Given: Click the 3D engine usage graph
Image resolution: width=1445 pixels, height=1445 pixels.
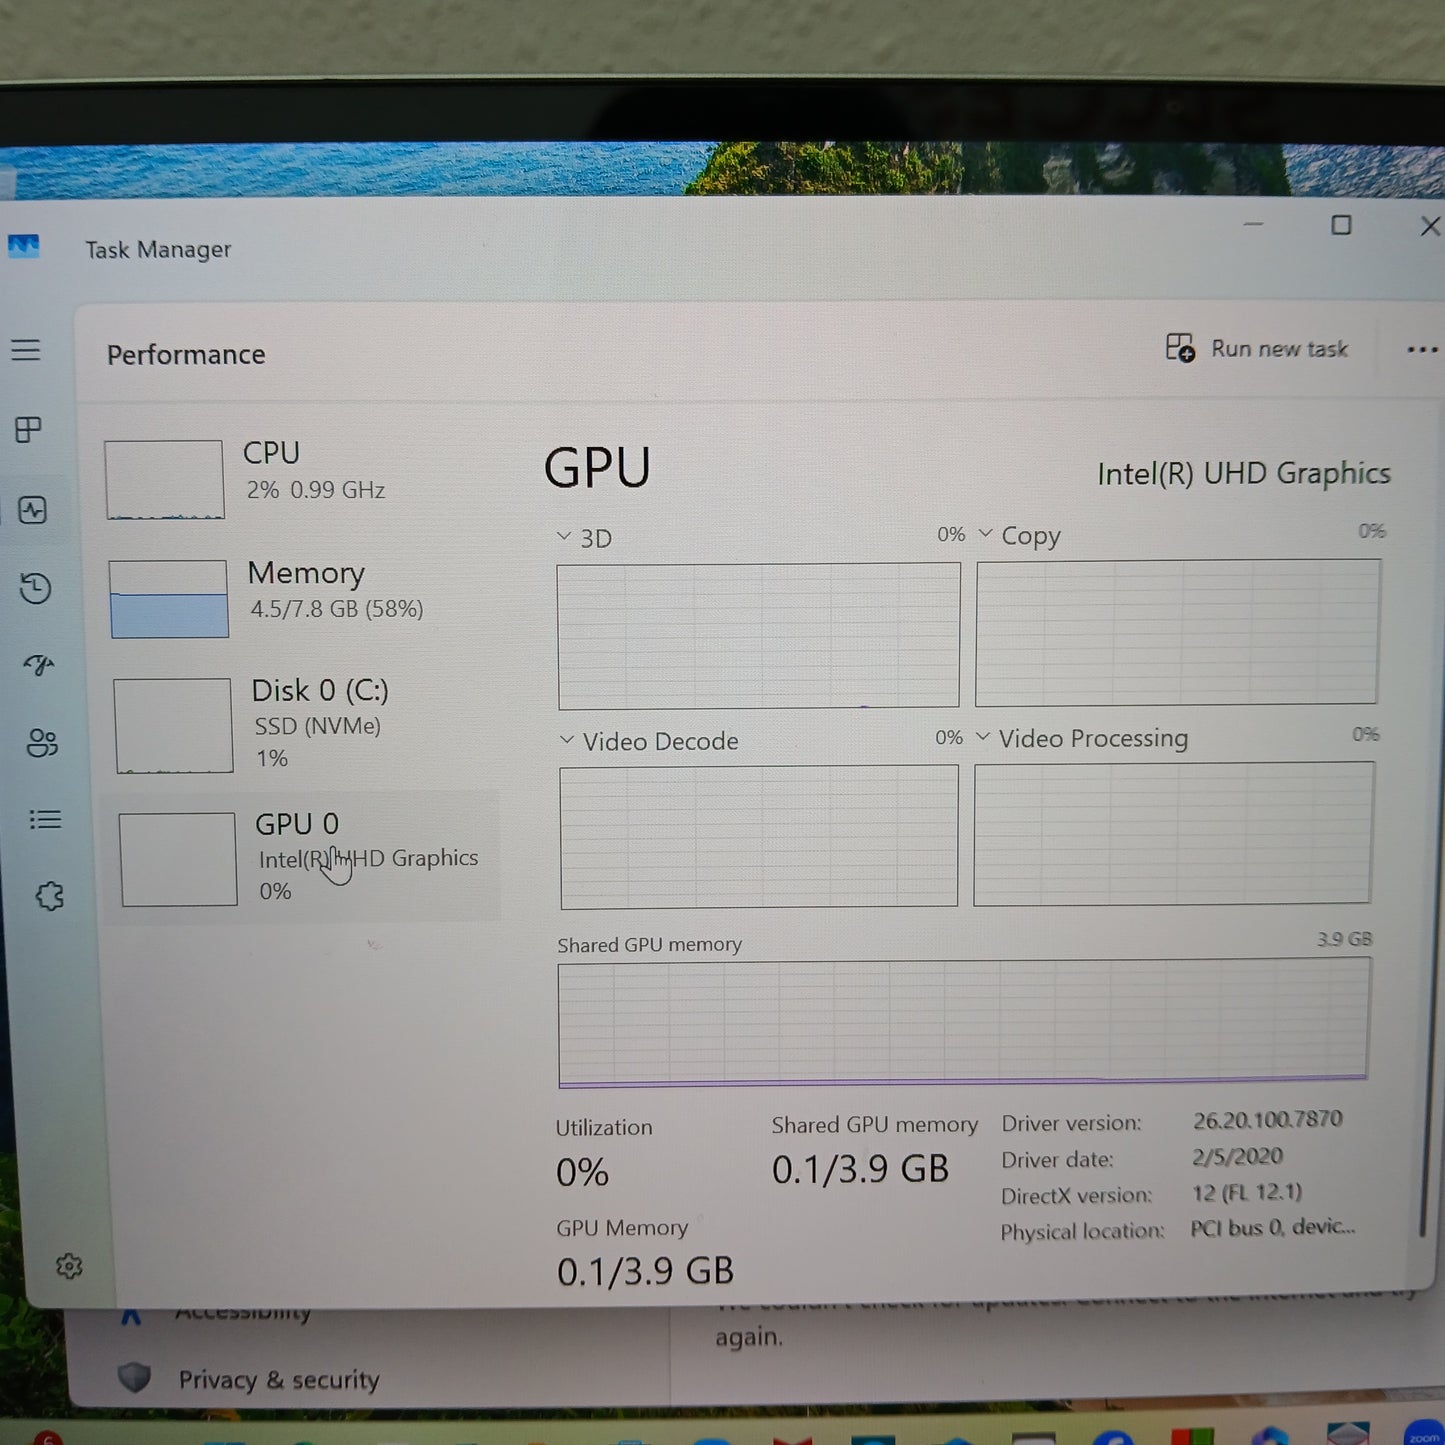Looking at the screenshot, I should [759, 636].
